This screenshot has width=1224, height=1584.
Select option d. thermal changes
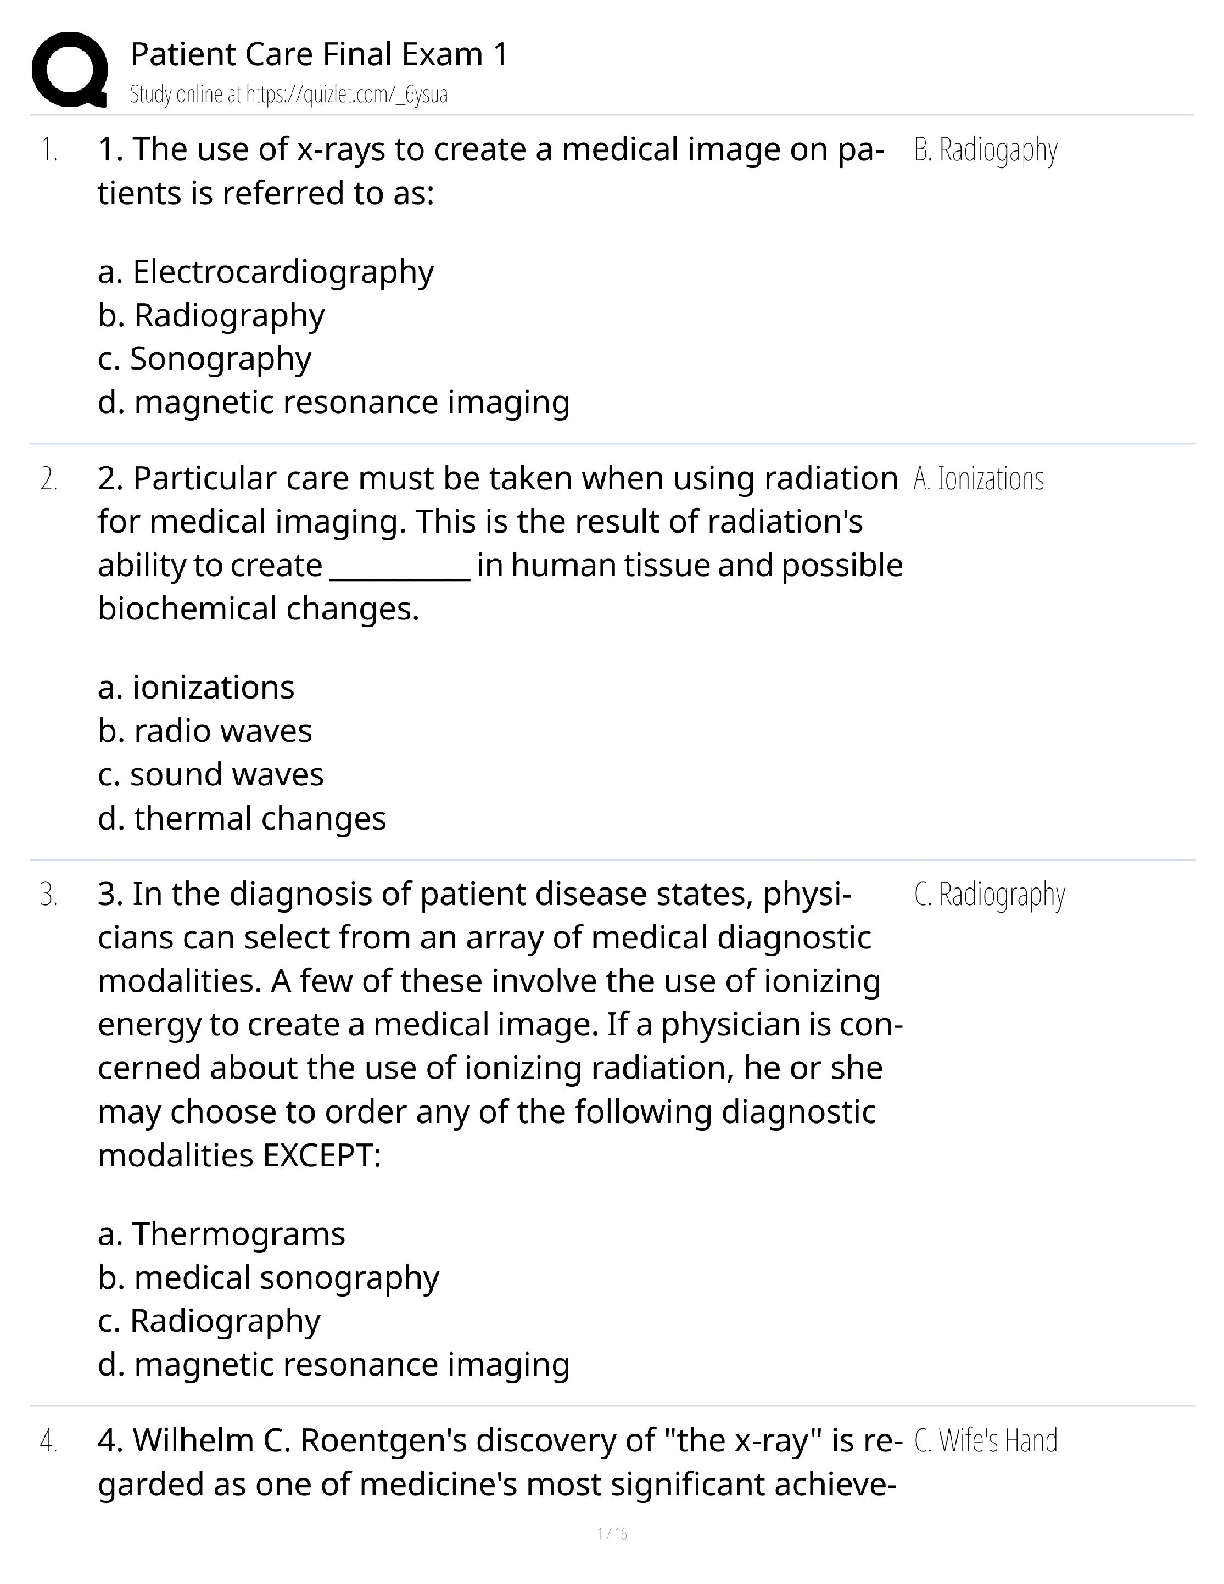[242, 818]
